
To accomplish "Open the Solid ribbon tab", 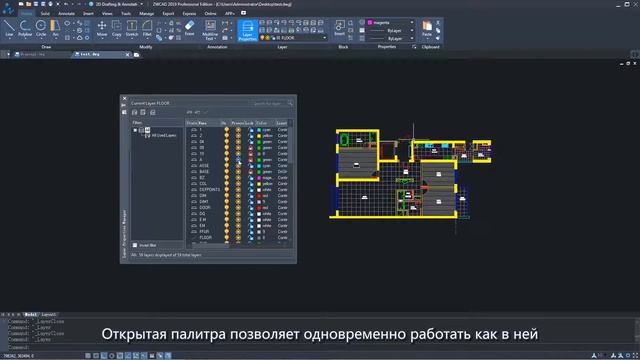I will [45, 13].
